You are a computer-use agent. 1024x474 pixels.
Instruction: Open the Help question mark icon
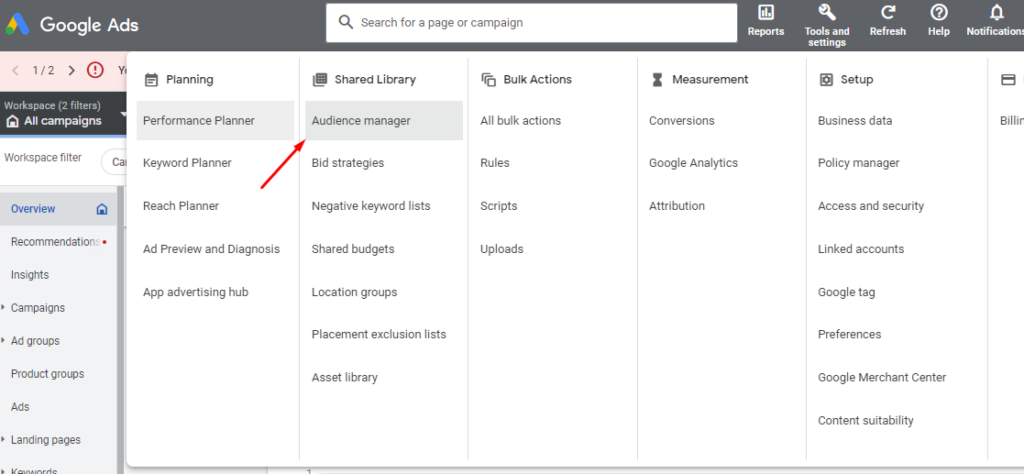point(938,12)
